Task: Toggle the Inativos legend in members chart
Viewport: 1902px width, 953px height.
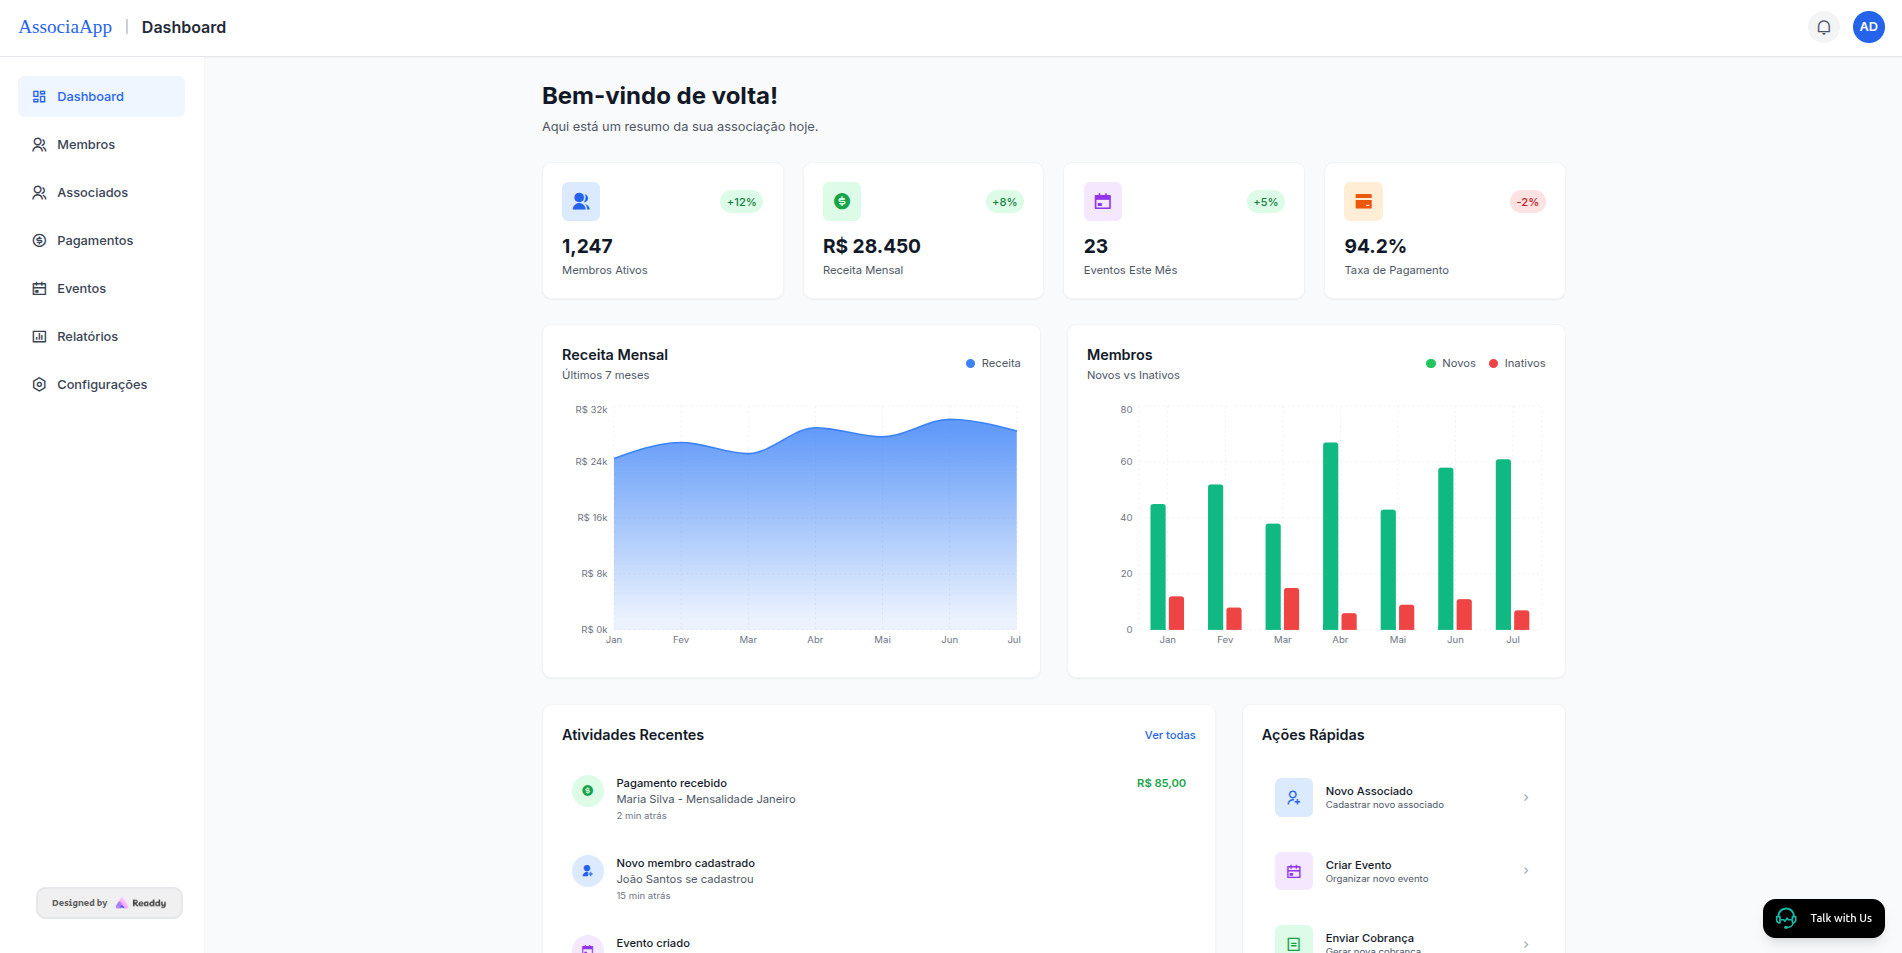Action: tap(1516, 363)
